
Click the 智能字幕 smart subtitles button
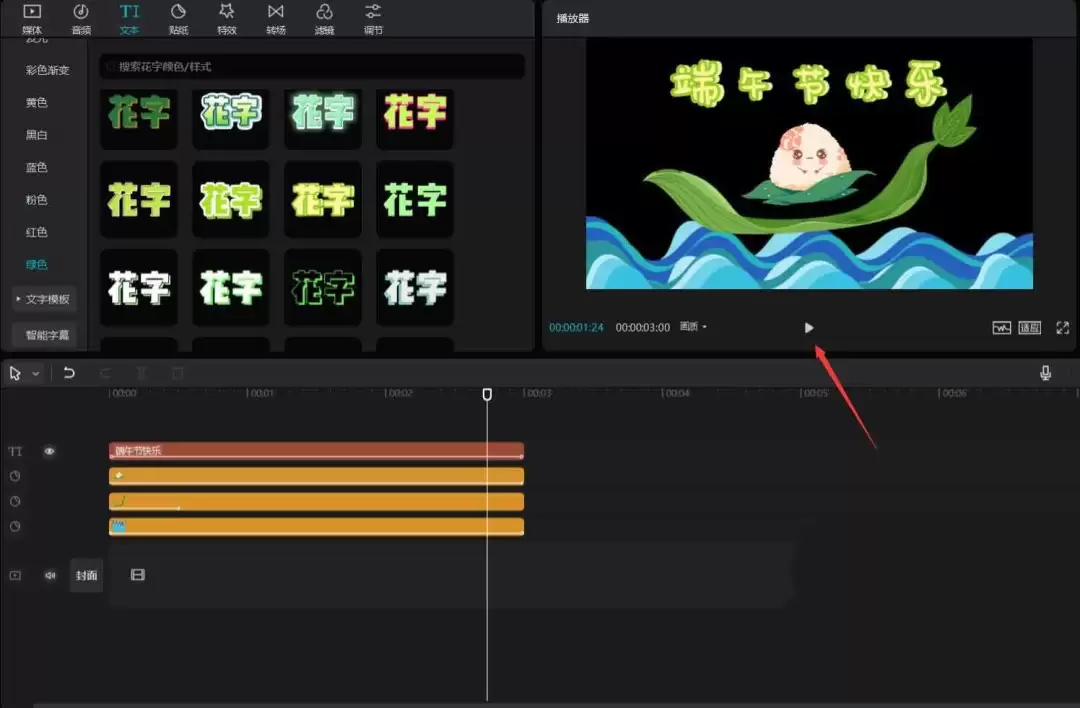45,335
